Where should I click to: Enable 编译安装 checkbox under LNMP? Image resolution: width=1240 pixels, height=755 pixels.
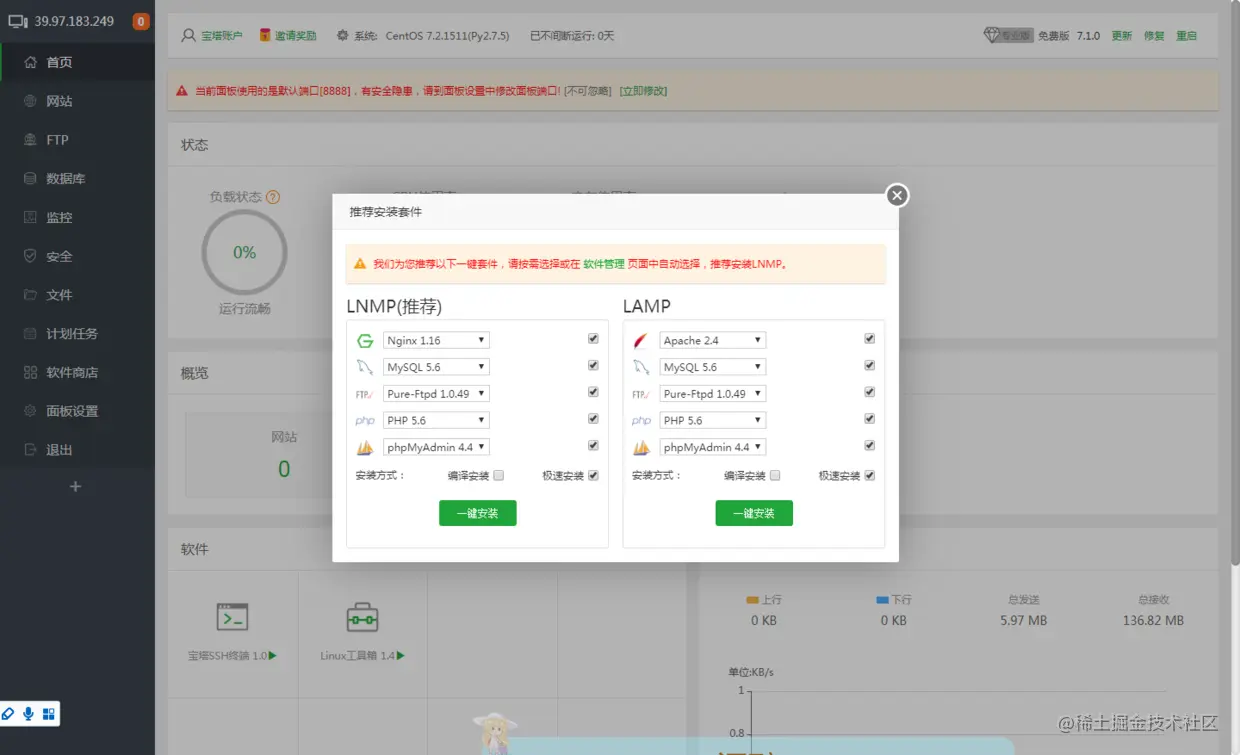pos(498,476)
